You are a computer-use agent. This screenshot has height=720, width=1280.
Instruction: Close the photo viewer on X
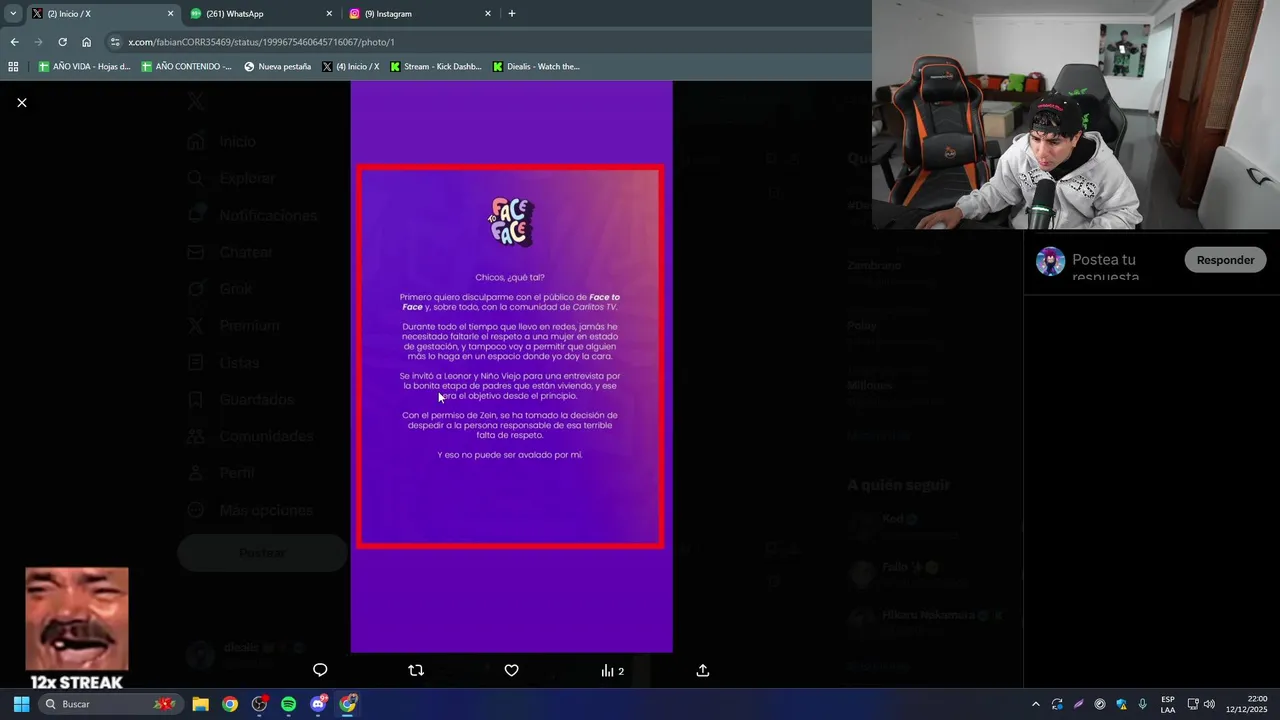click(22, 103)
